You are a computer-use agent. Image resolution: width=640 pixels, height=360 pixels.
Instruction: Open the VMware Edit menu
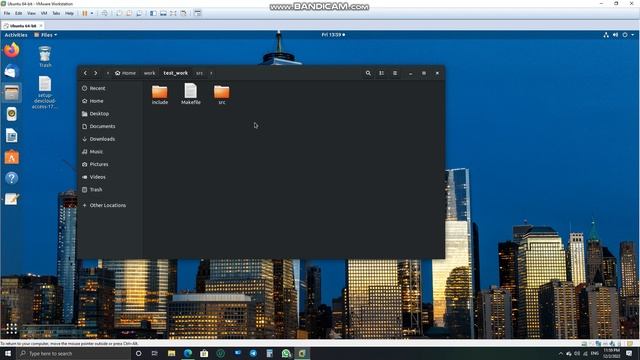click(18, 13)
